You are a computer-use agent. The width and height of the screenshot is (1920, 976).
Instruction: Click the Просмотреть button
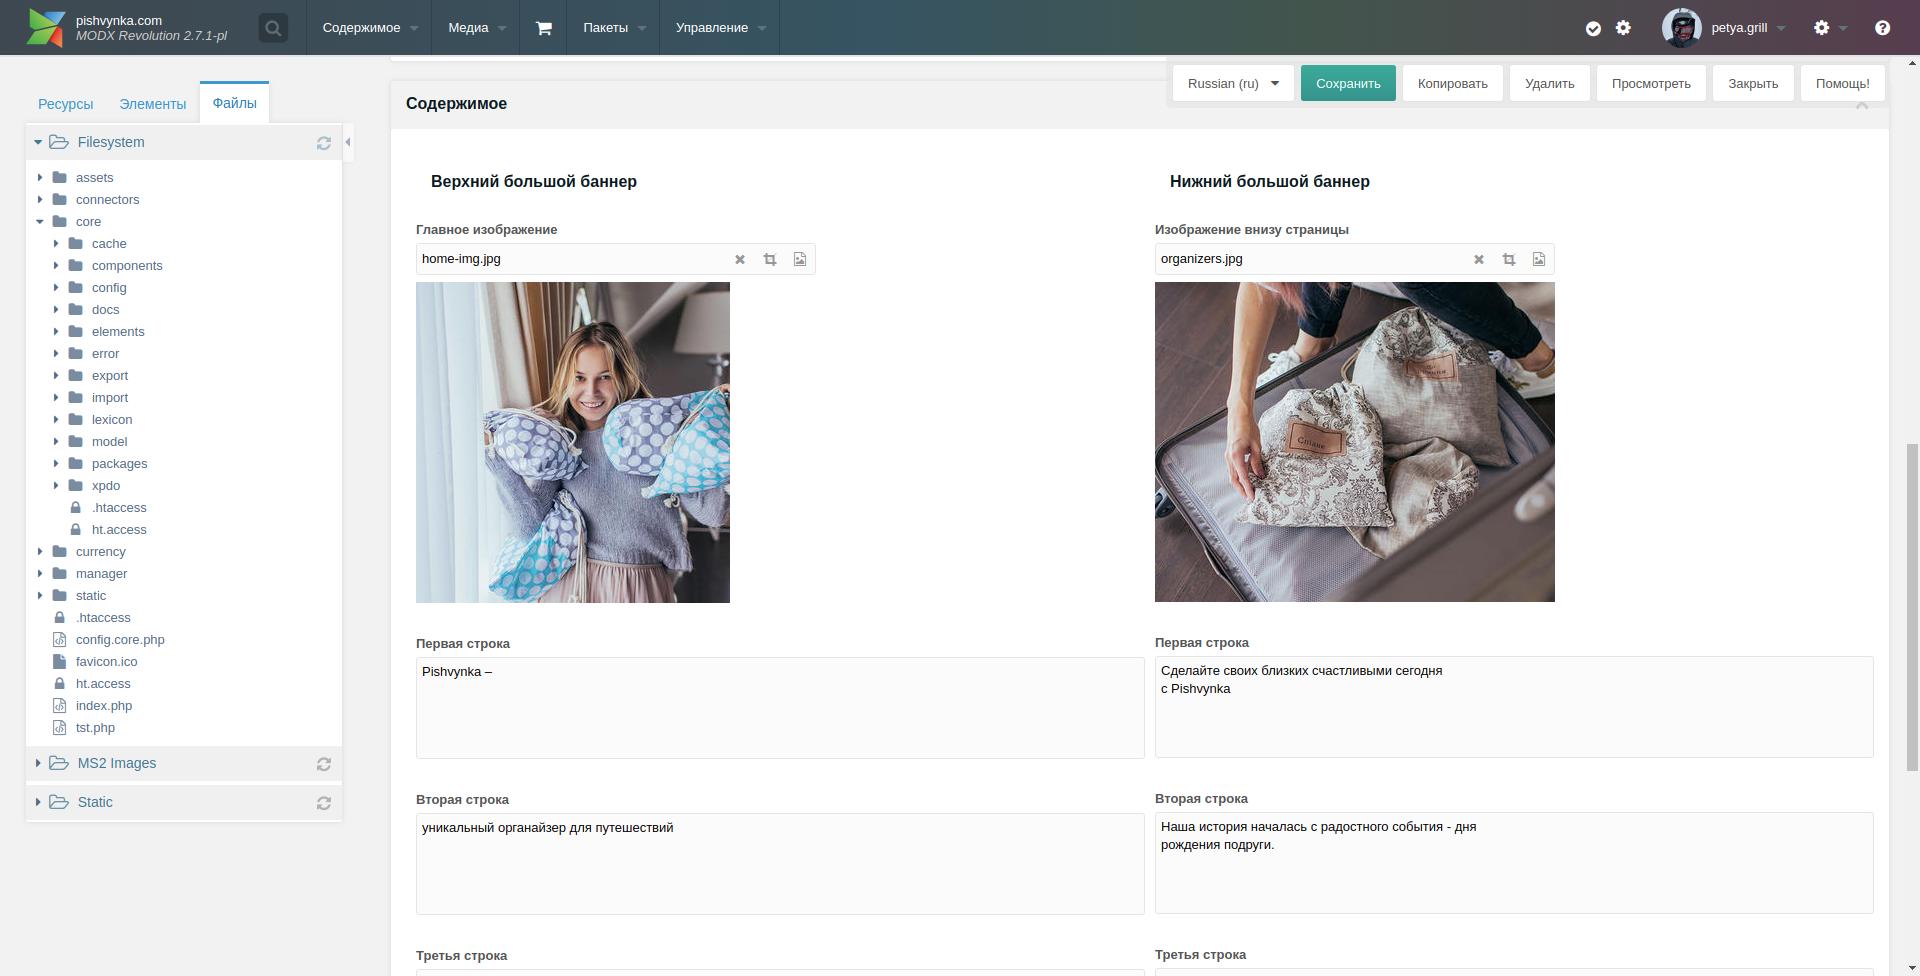[x=1651, y=84]
